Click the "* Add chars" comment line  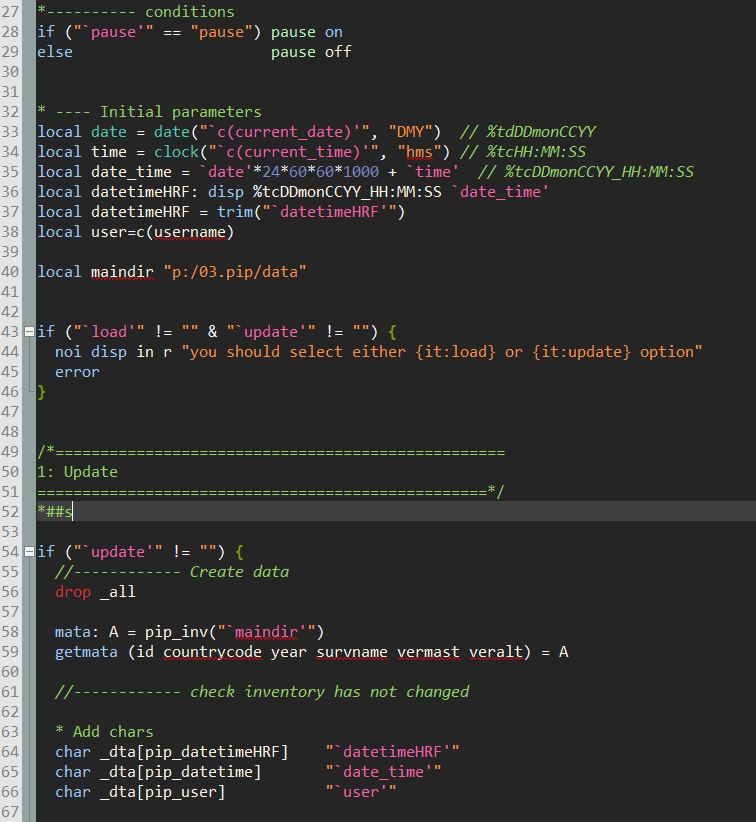[x=104, y=732]
